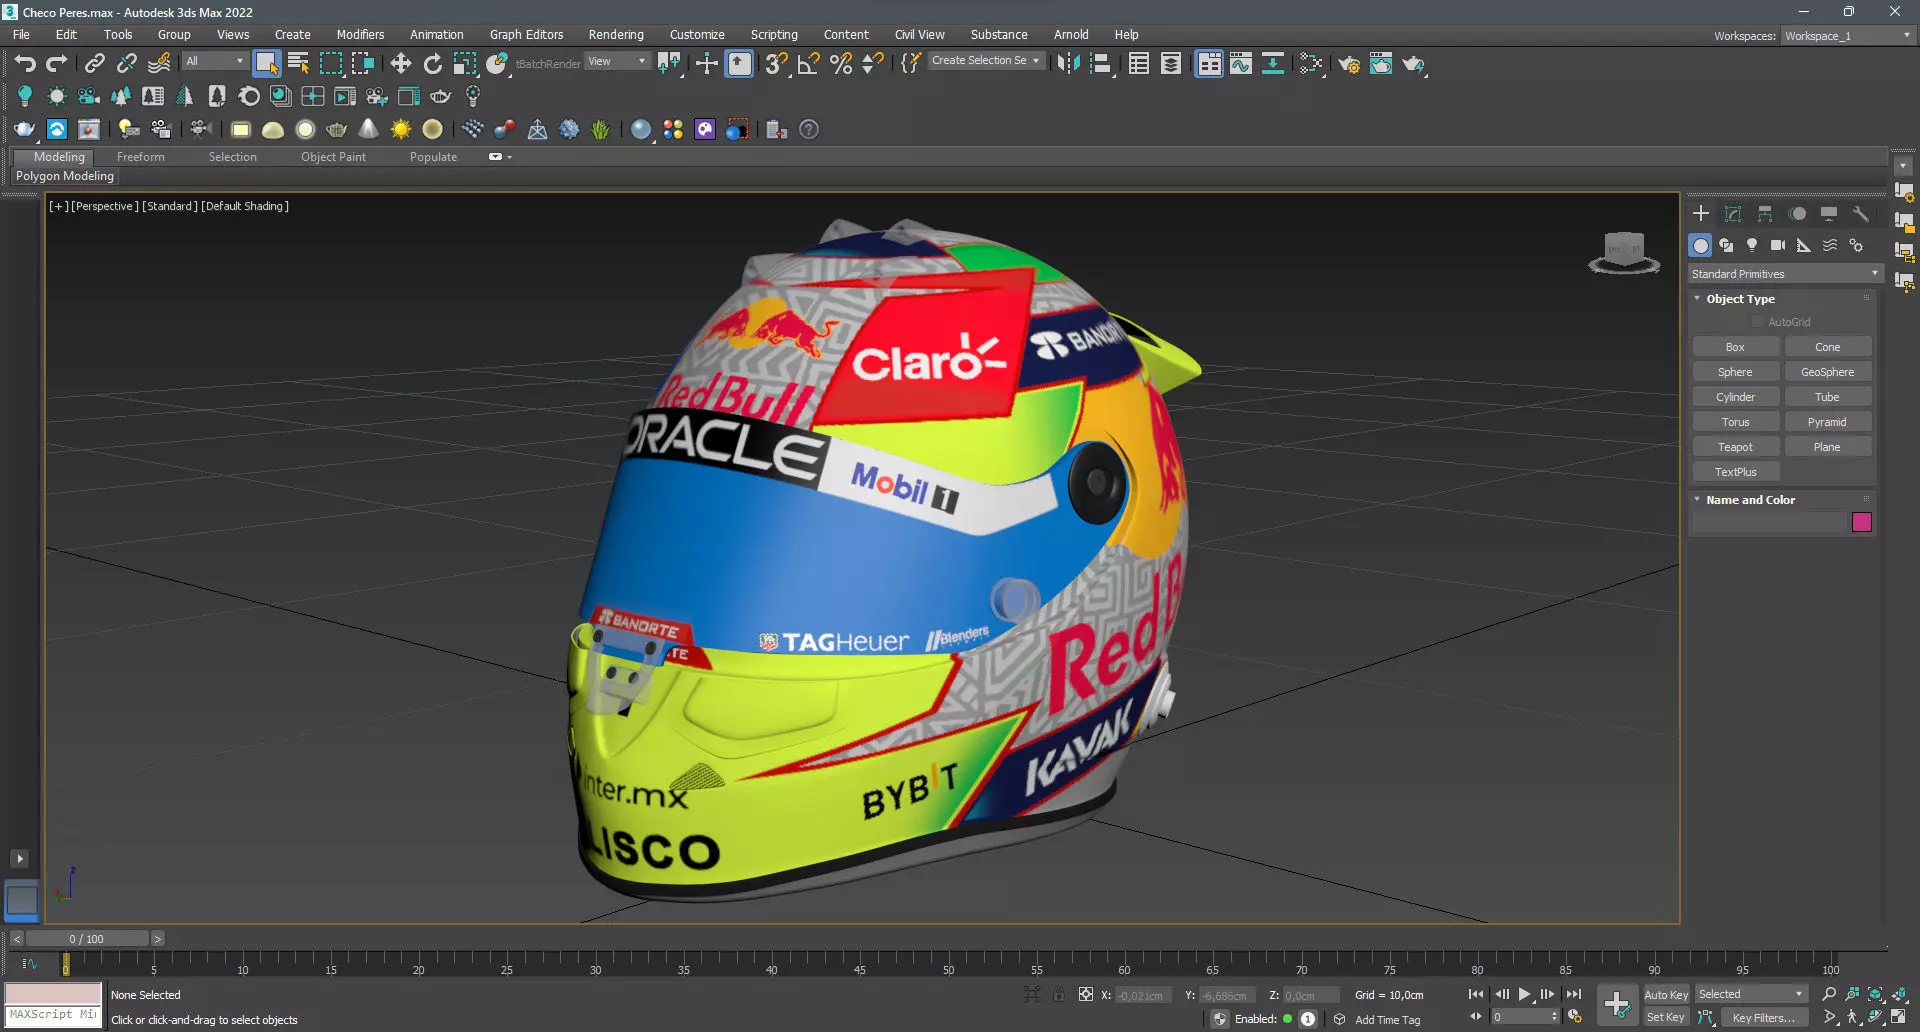Enable the AutoGrid checkbox

click(x=1758, y=322)
